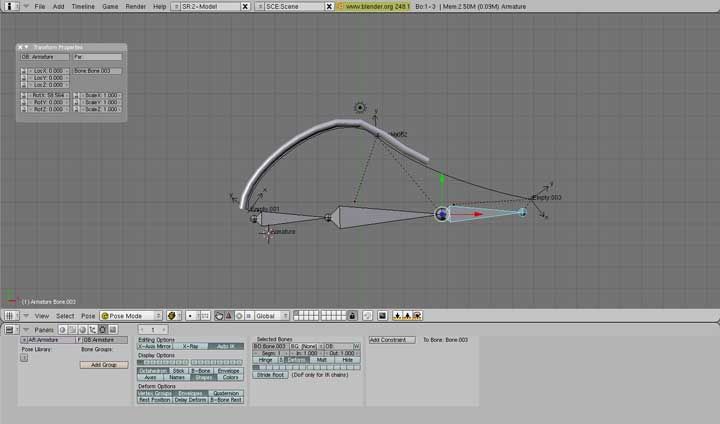
Task: Open the Render menu
Action: tap(135, 6)
